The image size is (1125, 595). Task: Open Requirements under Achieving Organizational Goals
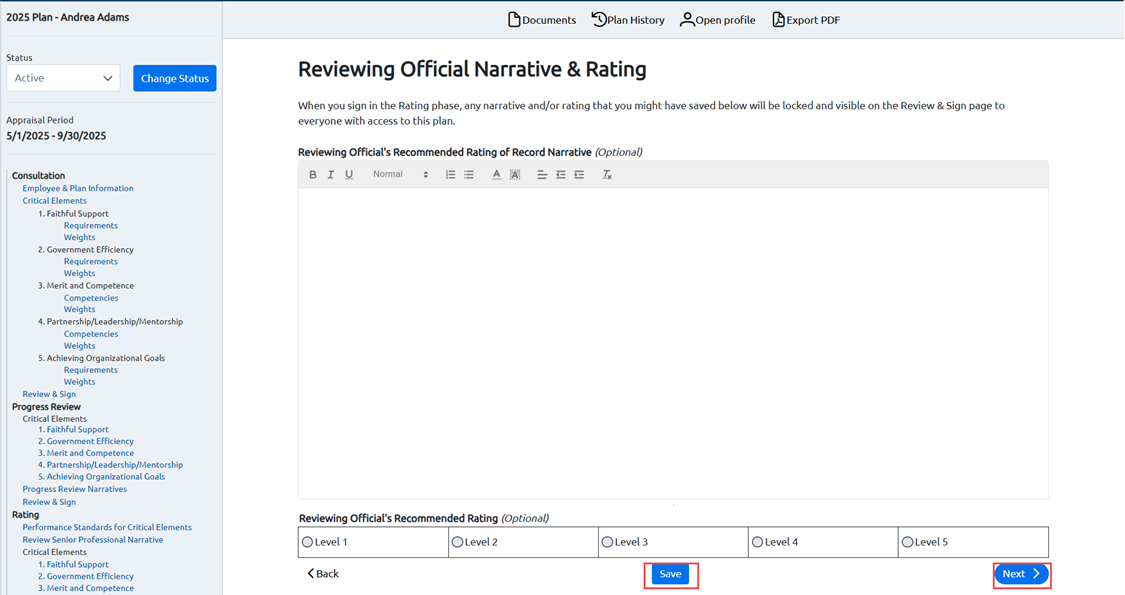point(90,370)
